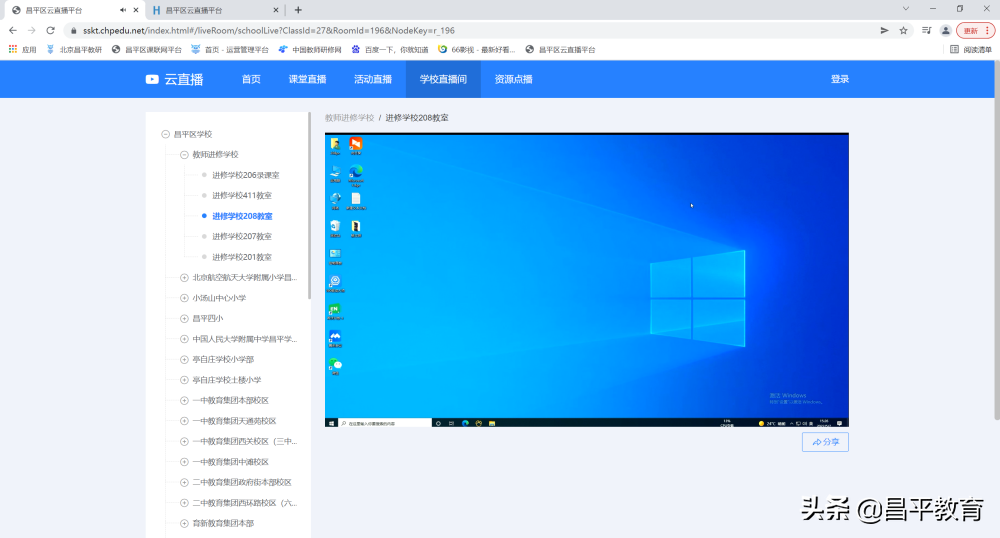
Task: Expand the 中国人民大学附属中学昌平学校 node
Action: [x=184, y=339]
